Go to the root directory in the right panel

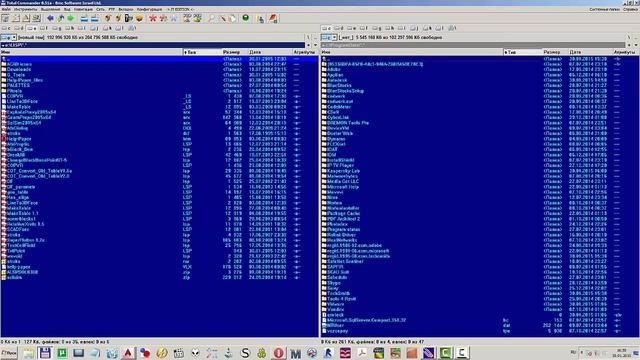click(x=629, y=38)
